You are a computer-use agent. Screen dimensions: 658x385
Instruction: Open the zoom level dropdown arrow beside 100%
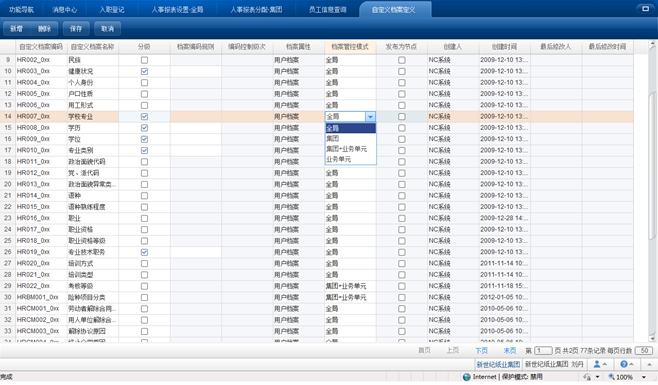644,377
